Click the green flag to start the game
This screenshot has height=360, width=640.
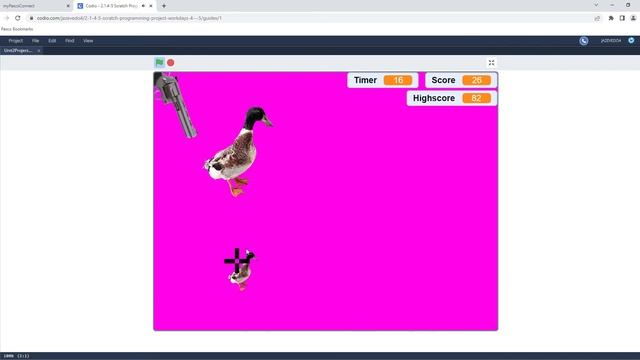(159, 62)
